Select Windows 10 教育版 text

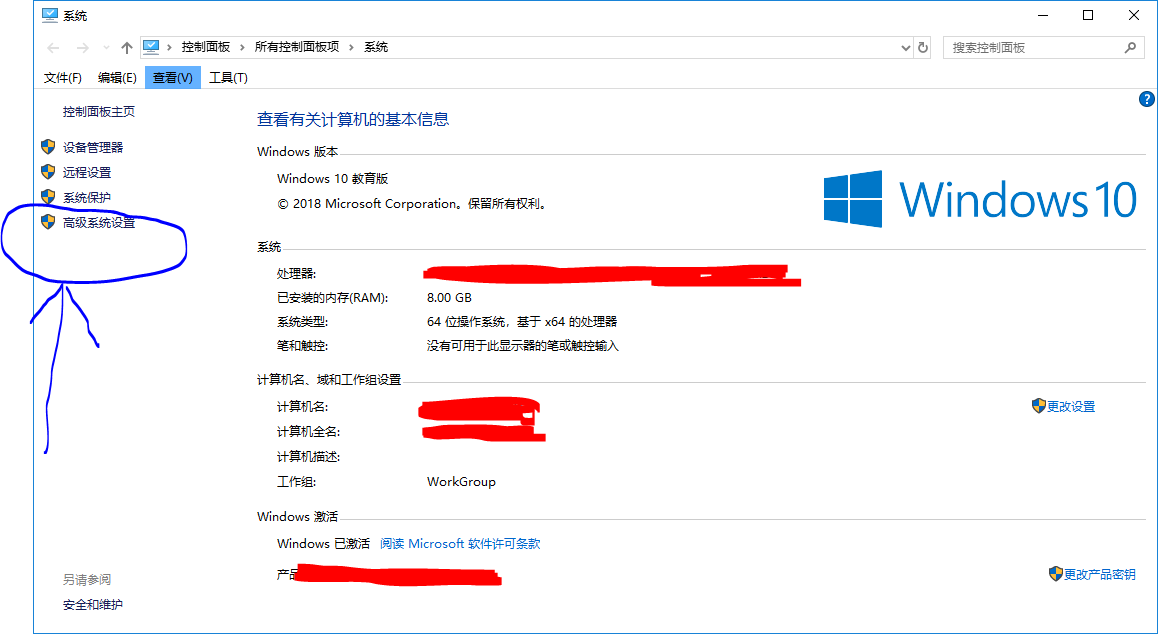click(x=332, y=179)
